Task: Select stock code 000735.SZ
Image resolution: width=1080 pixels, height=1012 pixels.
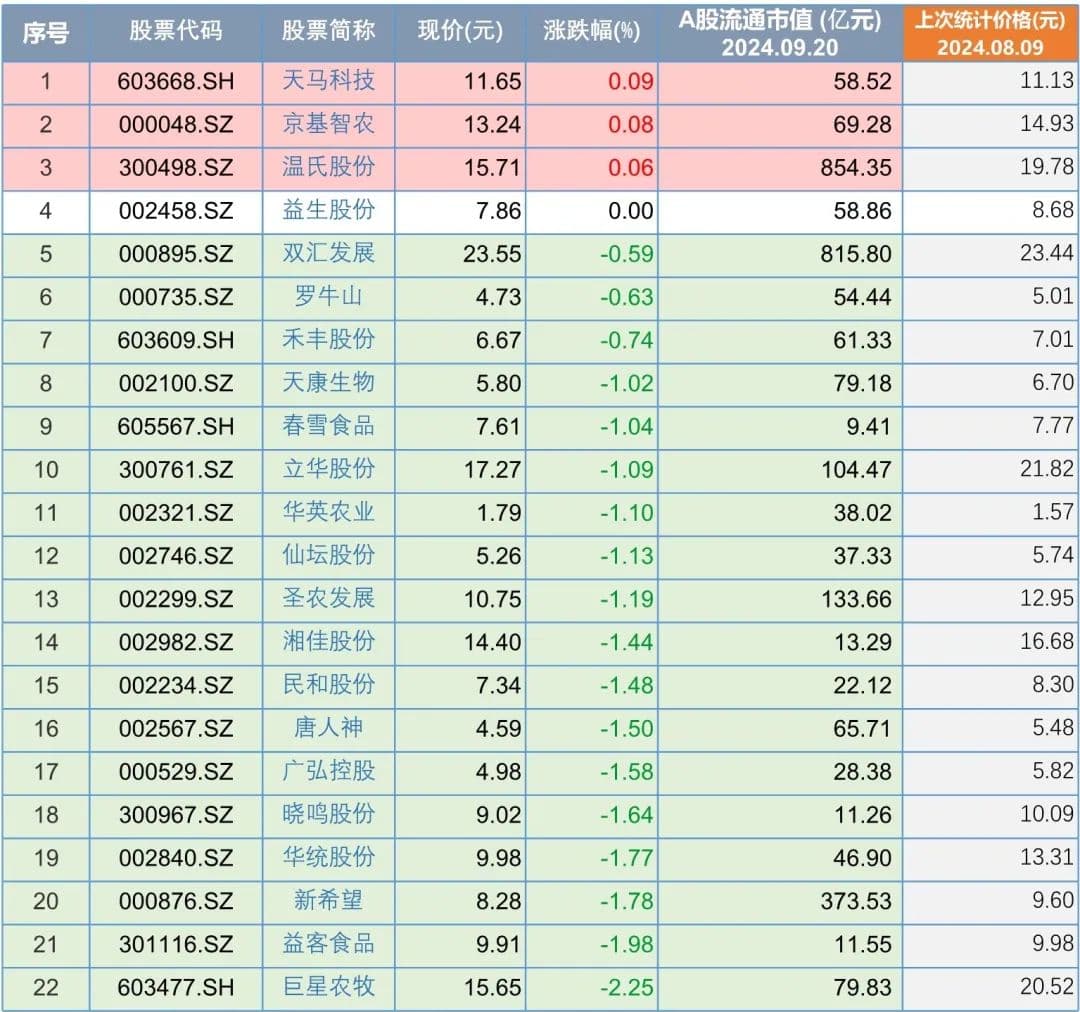Action: [x=176, y=298]
